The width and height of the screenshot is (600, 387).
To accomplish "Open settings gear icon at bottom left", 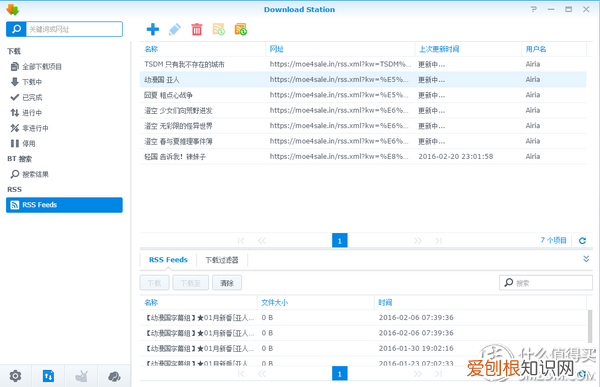I will (15, 376).
